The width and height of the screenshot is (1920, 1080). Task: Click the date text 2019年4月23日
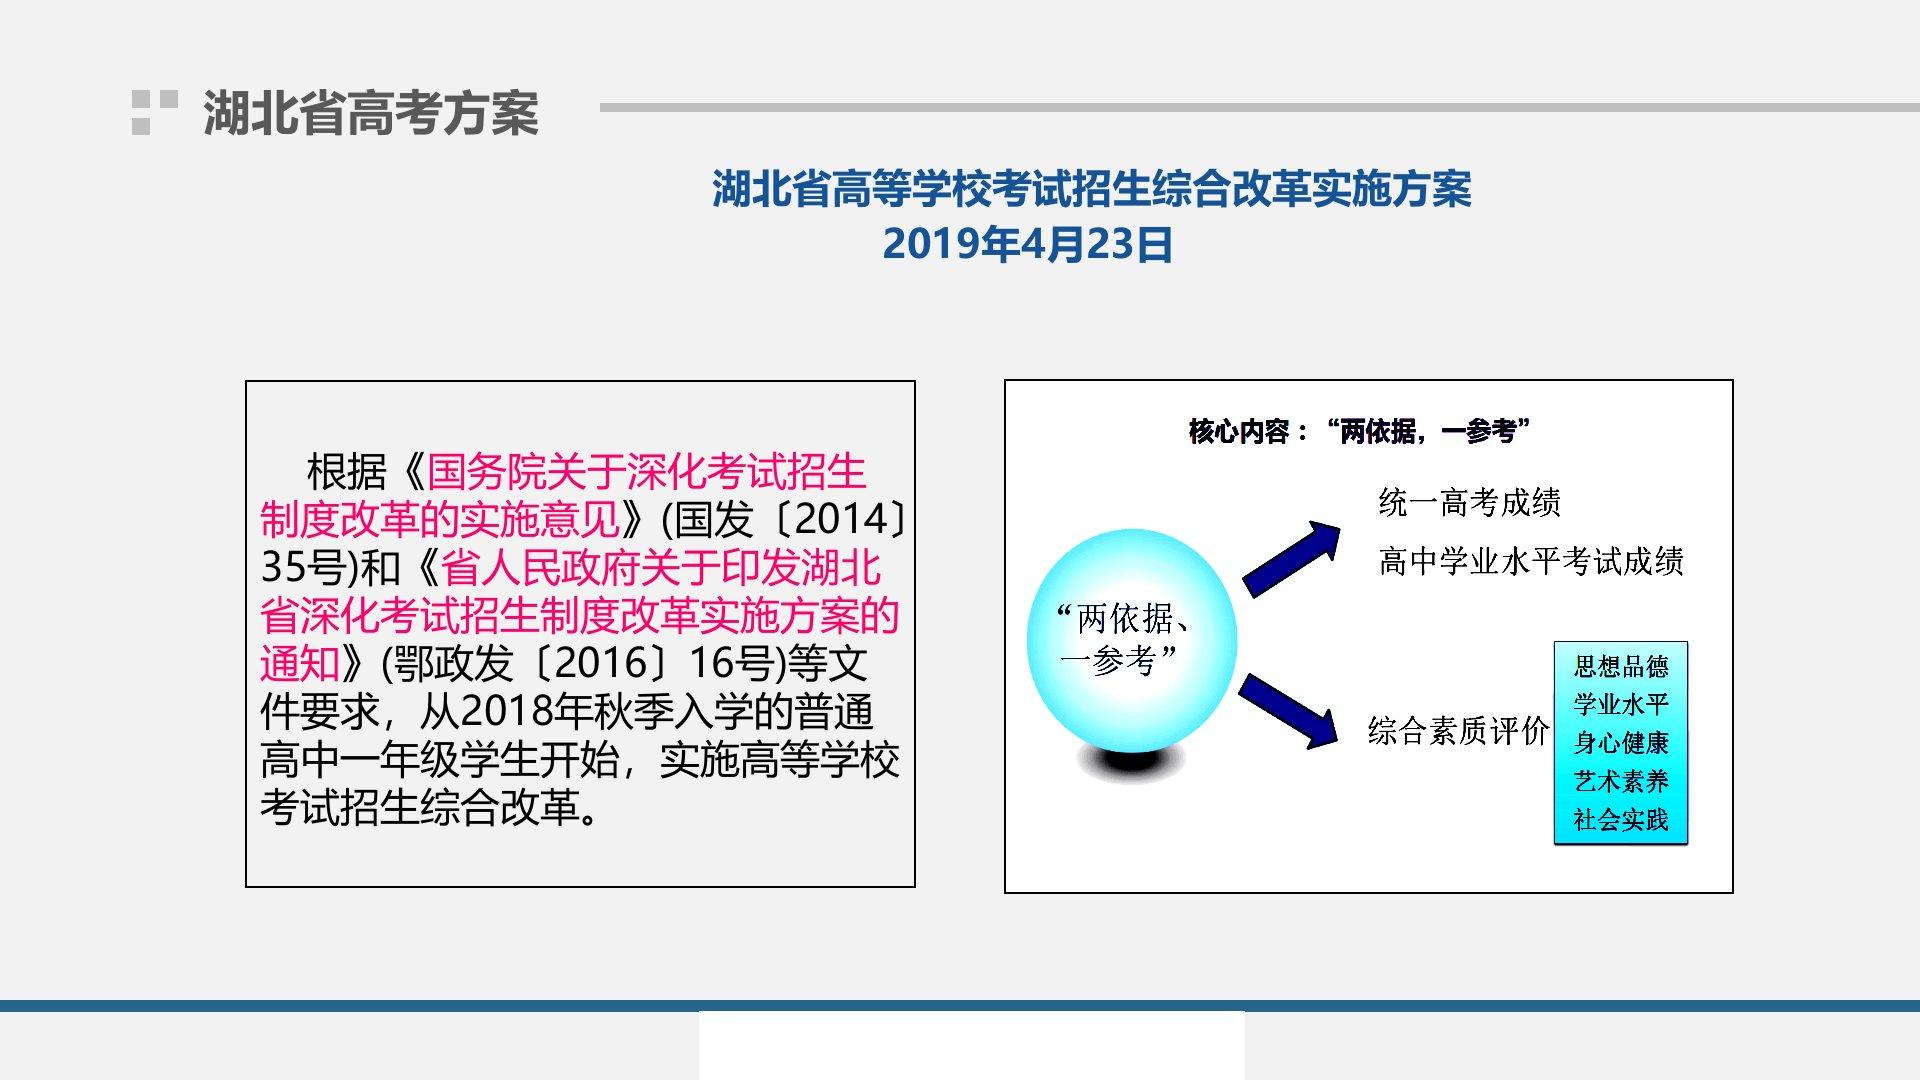tap(1027, 245)
